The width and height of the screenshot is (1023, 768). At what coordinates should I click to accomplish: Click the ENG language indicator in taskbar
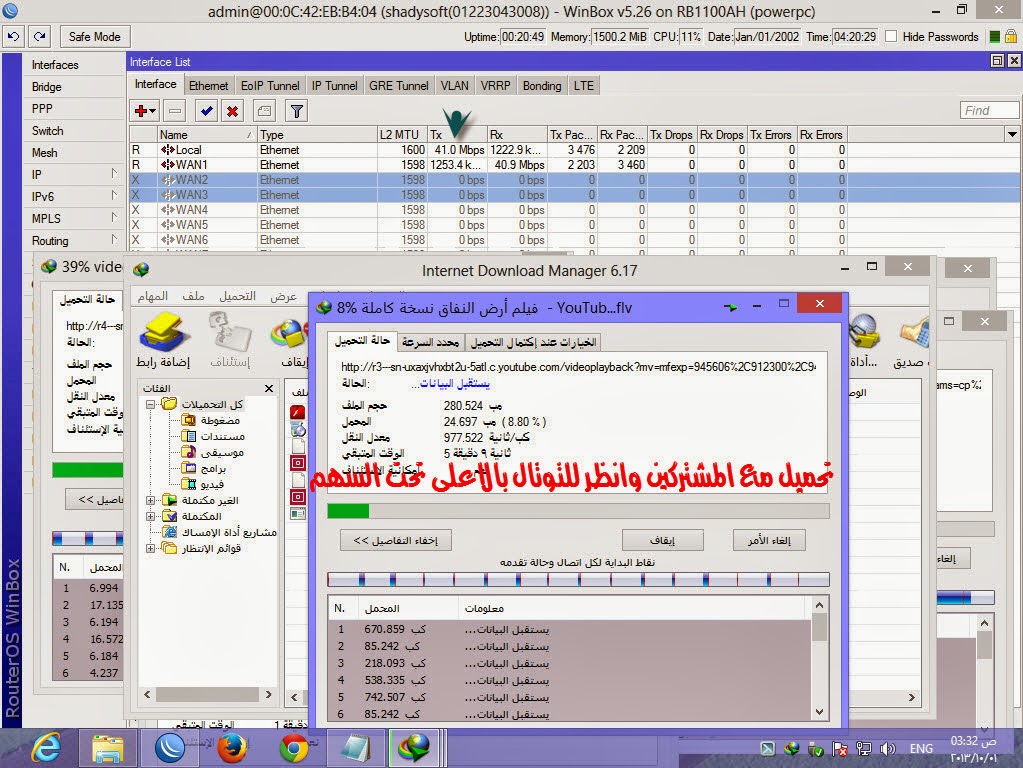[921, 749]
